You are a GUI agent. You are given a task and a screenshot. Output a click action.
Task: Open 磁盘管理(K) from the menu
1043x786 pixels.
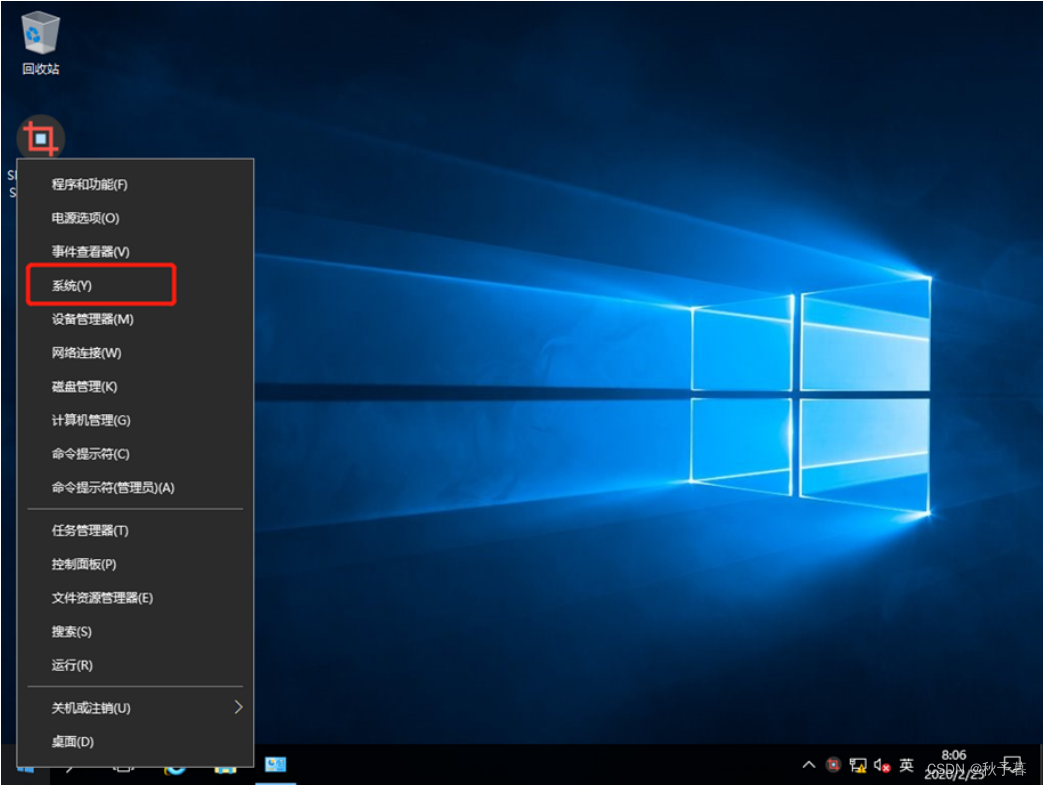click(x=135, y=386)
